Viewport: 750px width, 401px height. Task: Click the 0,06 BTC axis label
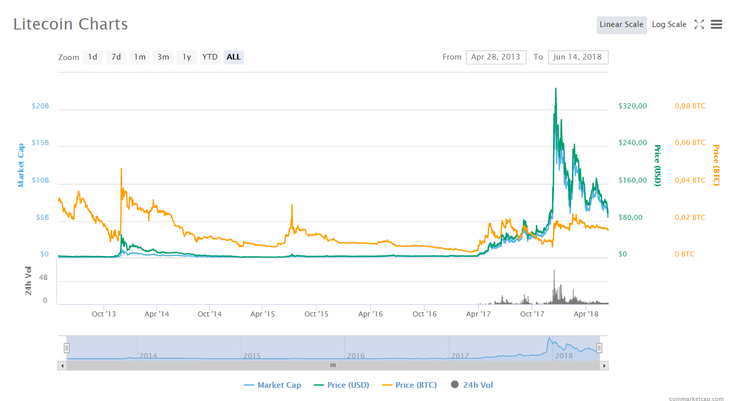[690, 143]
